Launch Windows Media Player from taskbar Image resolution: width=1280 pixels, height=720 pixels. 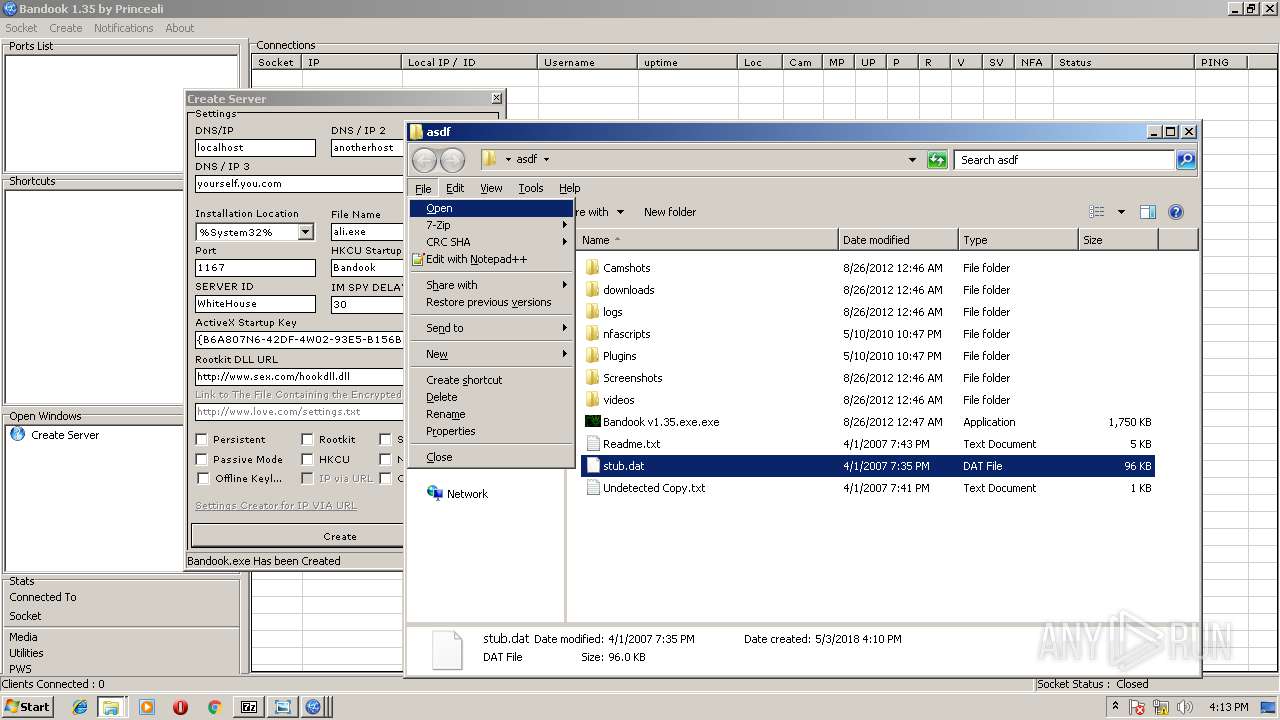147,707
